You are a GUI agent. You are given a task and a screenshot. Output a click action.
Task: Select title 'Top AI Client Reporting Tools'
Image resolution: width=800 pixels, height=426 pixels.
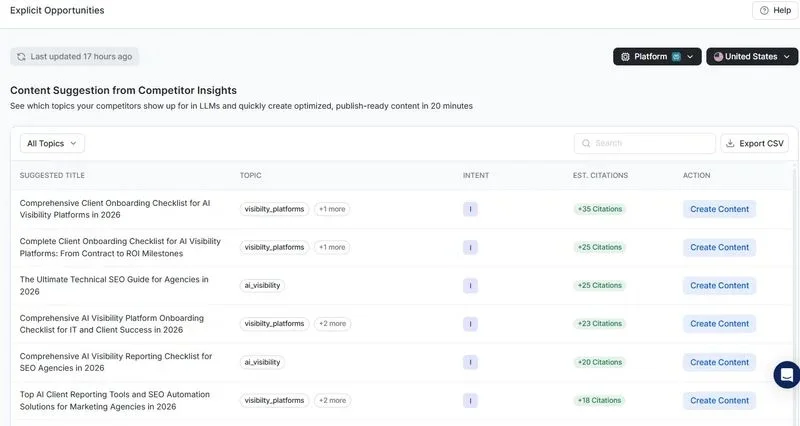point(115,400)
